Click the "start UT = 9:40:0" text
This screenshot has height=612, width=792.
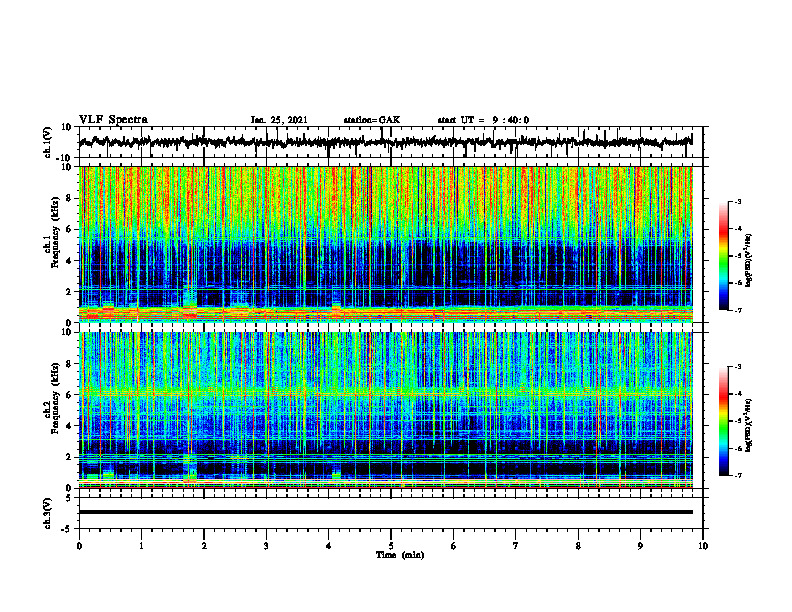tap(483, 120)
